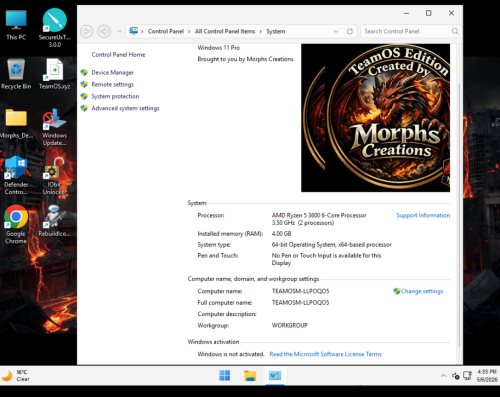Viewport: 500px width, 397px height.
Task: Click the Back navigation arrow
Action: [87, 31]
